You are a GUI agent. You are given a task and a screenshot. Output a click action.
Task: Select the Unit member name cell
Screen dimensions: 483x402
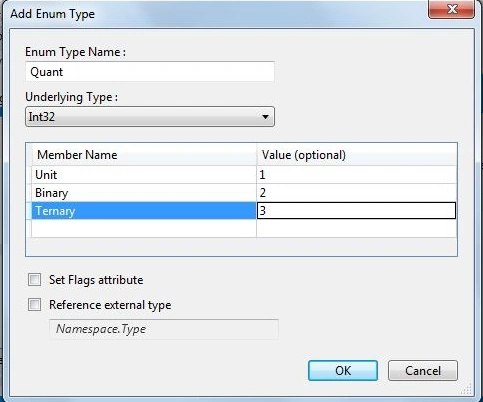144,175
